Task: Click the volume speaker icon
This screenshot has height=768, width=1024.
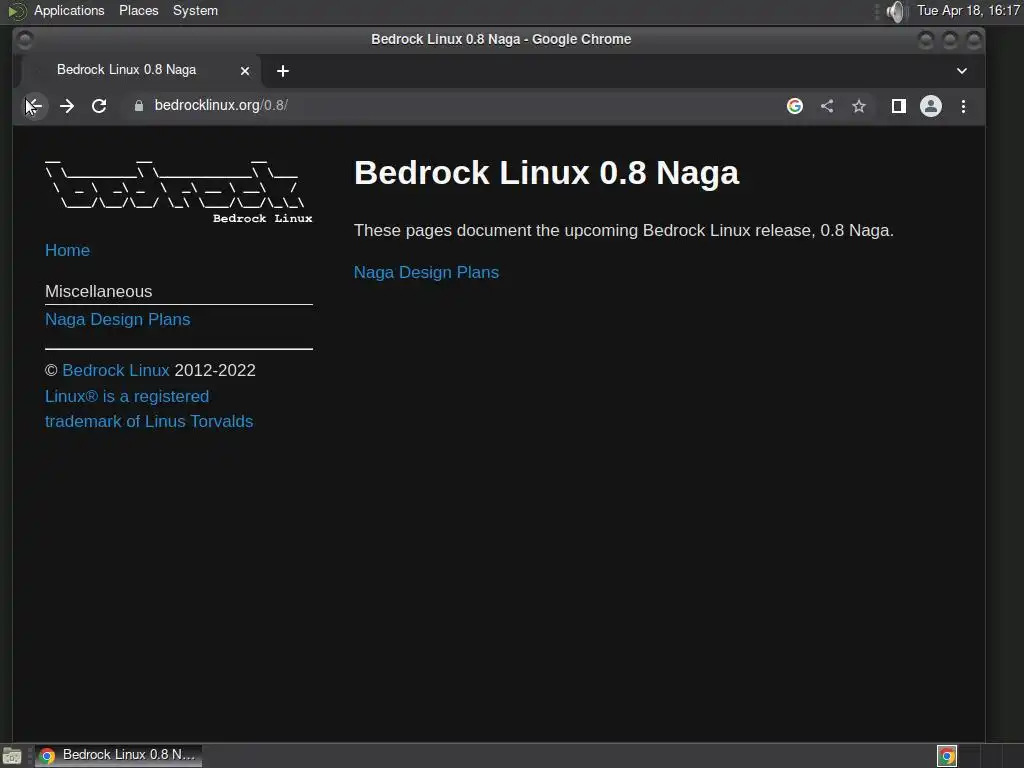Action: (897, 11)
